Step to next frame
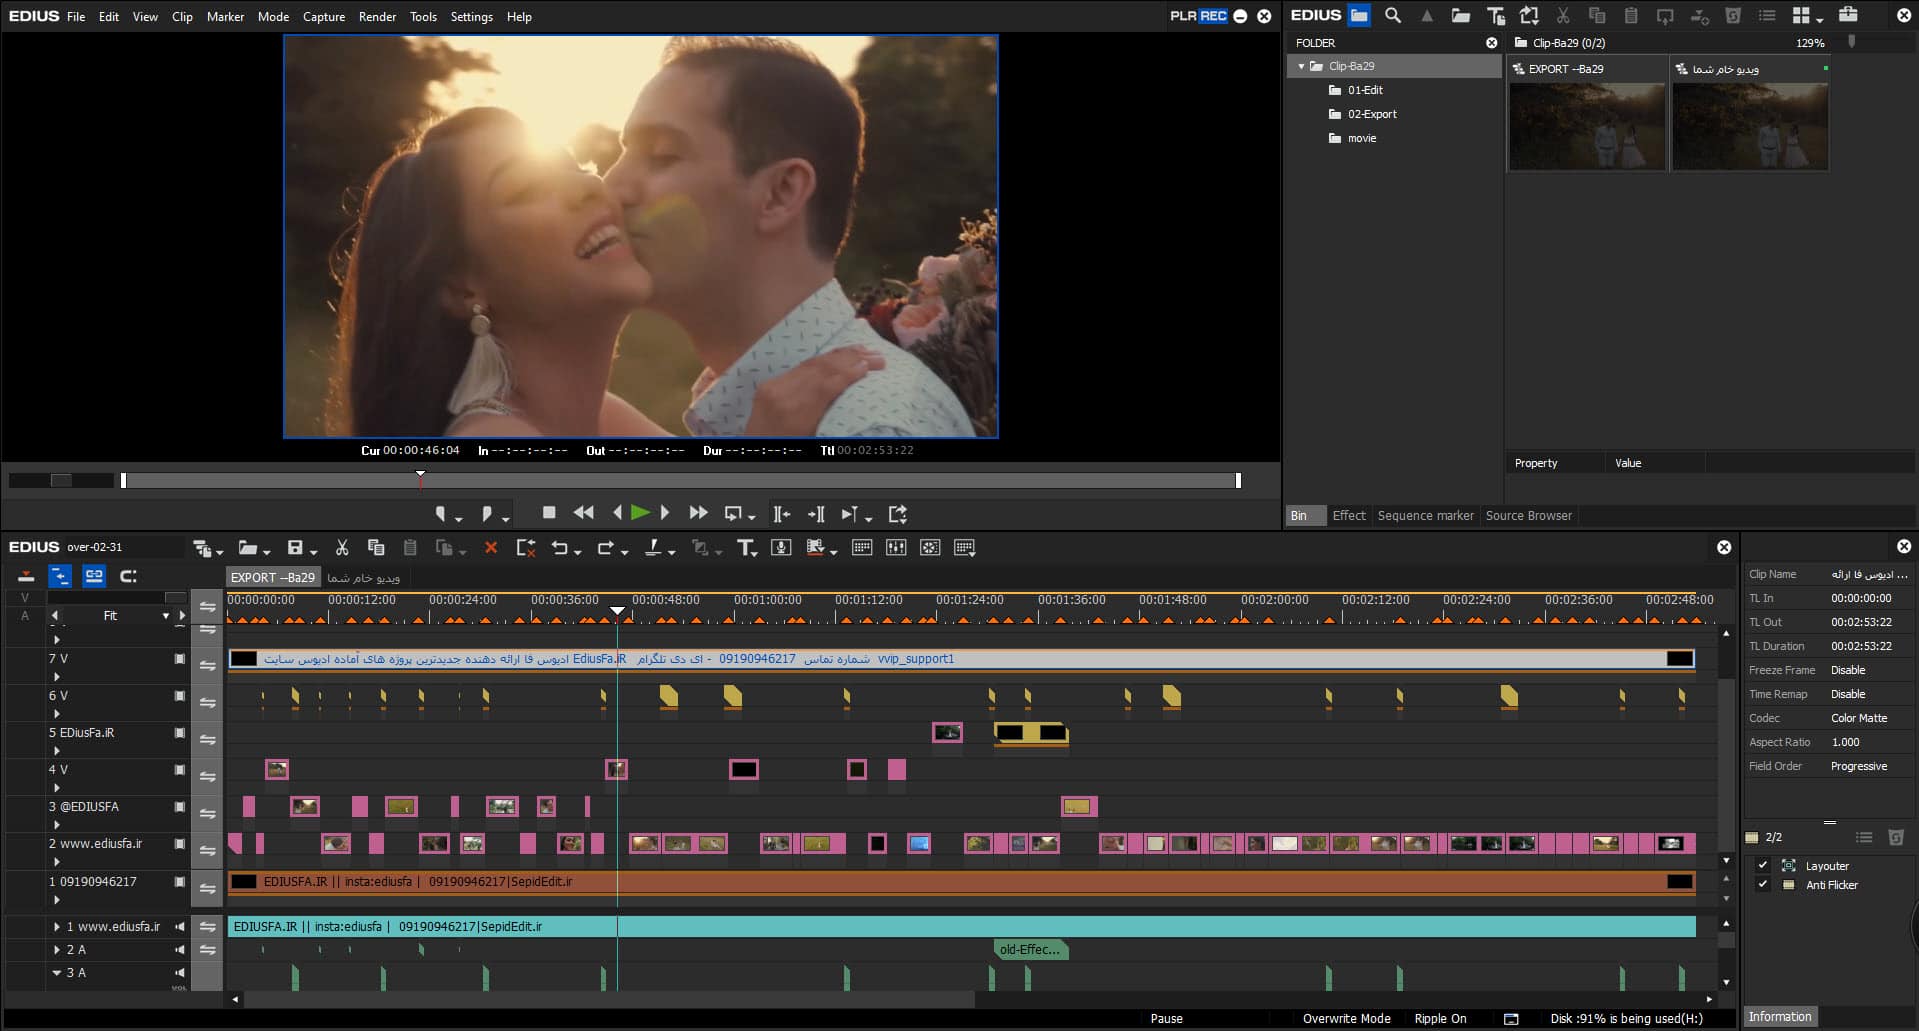Viewport: 1919px width, 1031px height. click(665, 512)
